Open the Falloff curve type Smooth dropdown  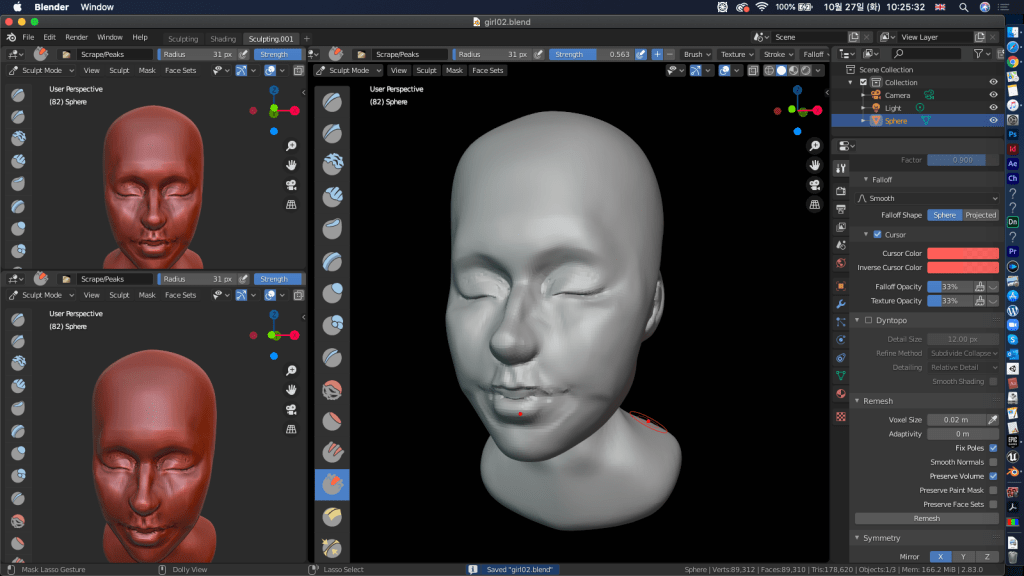pos(926,198)
